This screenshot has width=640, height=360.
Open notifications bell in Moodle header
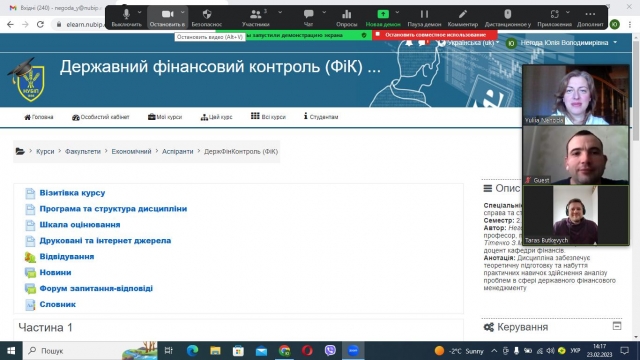409,43
